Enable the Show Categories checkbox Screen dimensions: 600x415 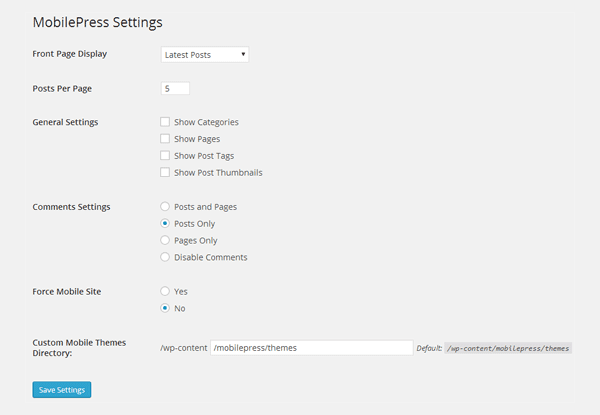pyautogui.click(x=165, y=122)
